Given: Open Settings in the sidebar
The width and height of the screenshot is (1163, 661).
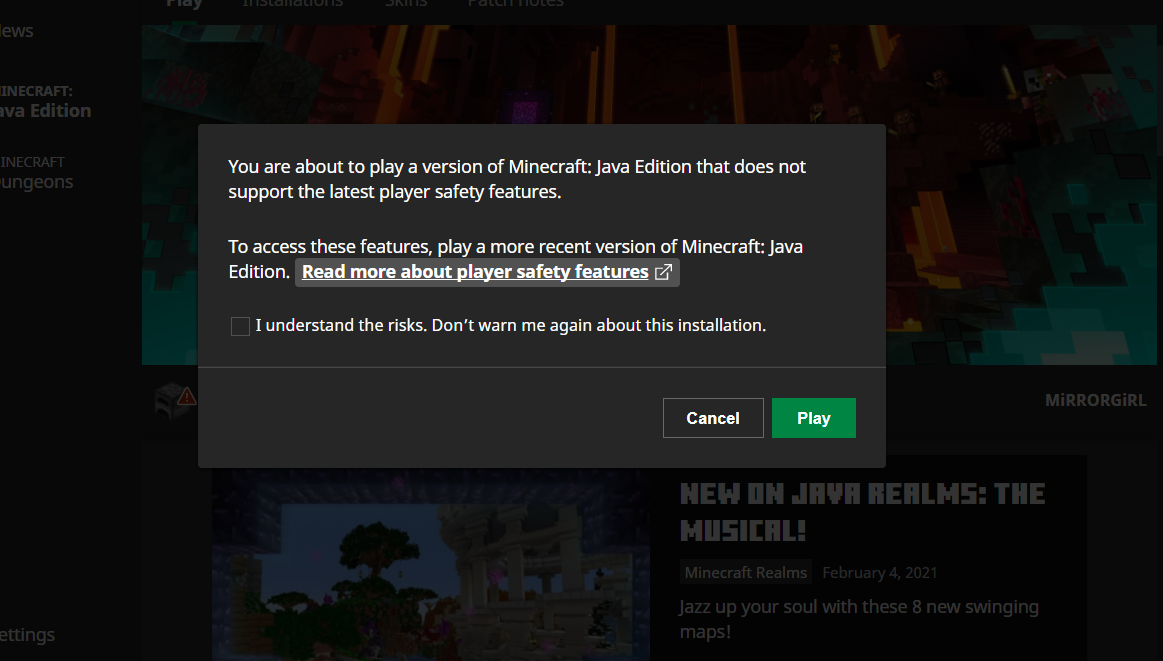Looking at the screenshot, I should pyautogui.click(x=27, y=635).
